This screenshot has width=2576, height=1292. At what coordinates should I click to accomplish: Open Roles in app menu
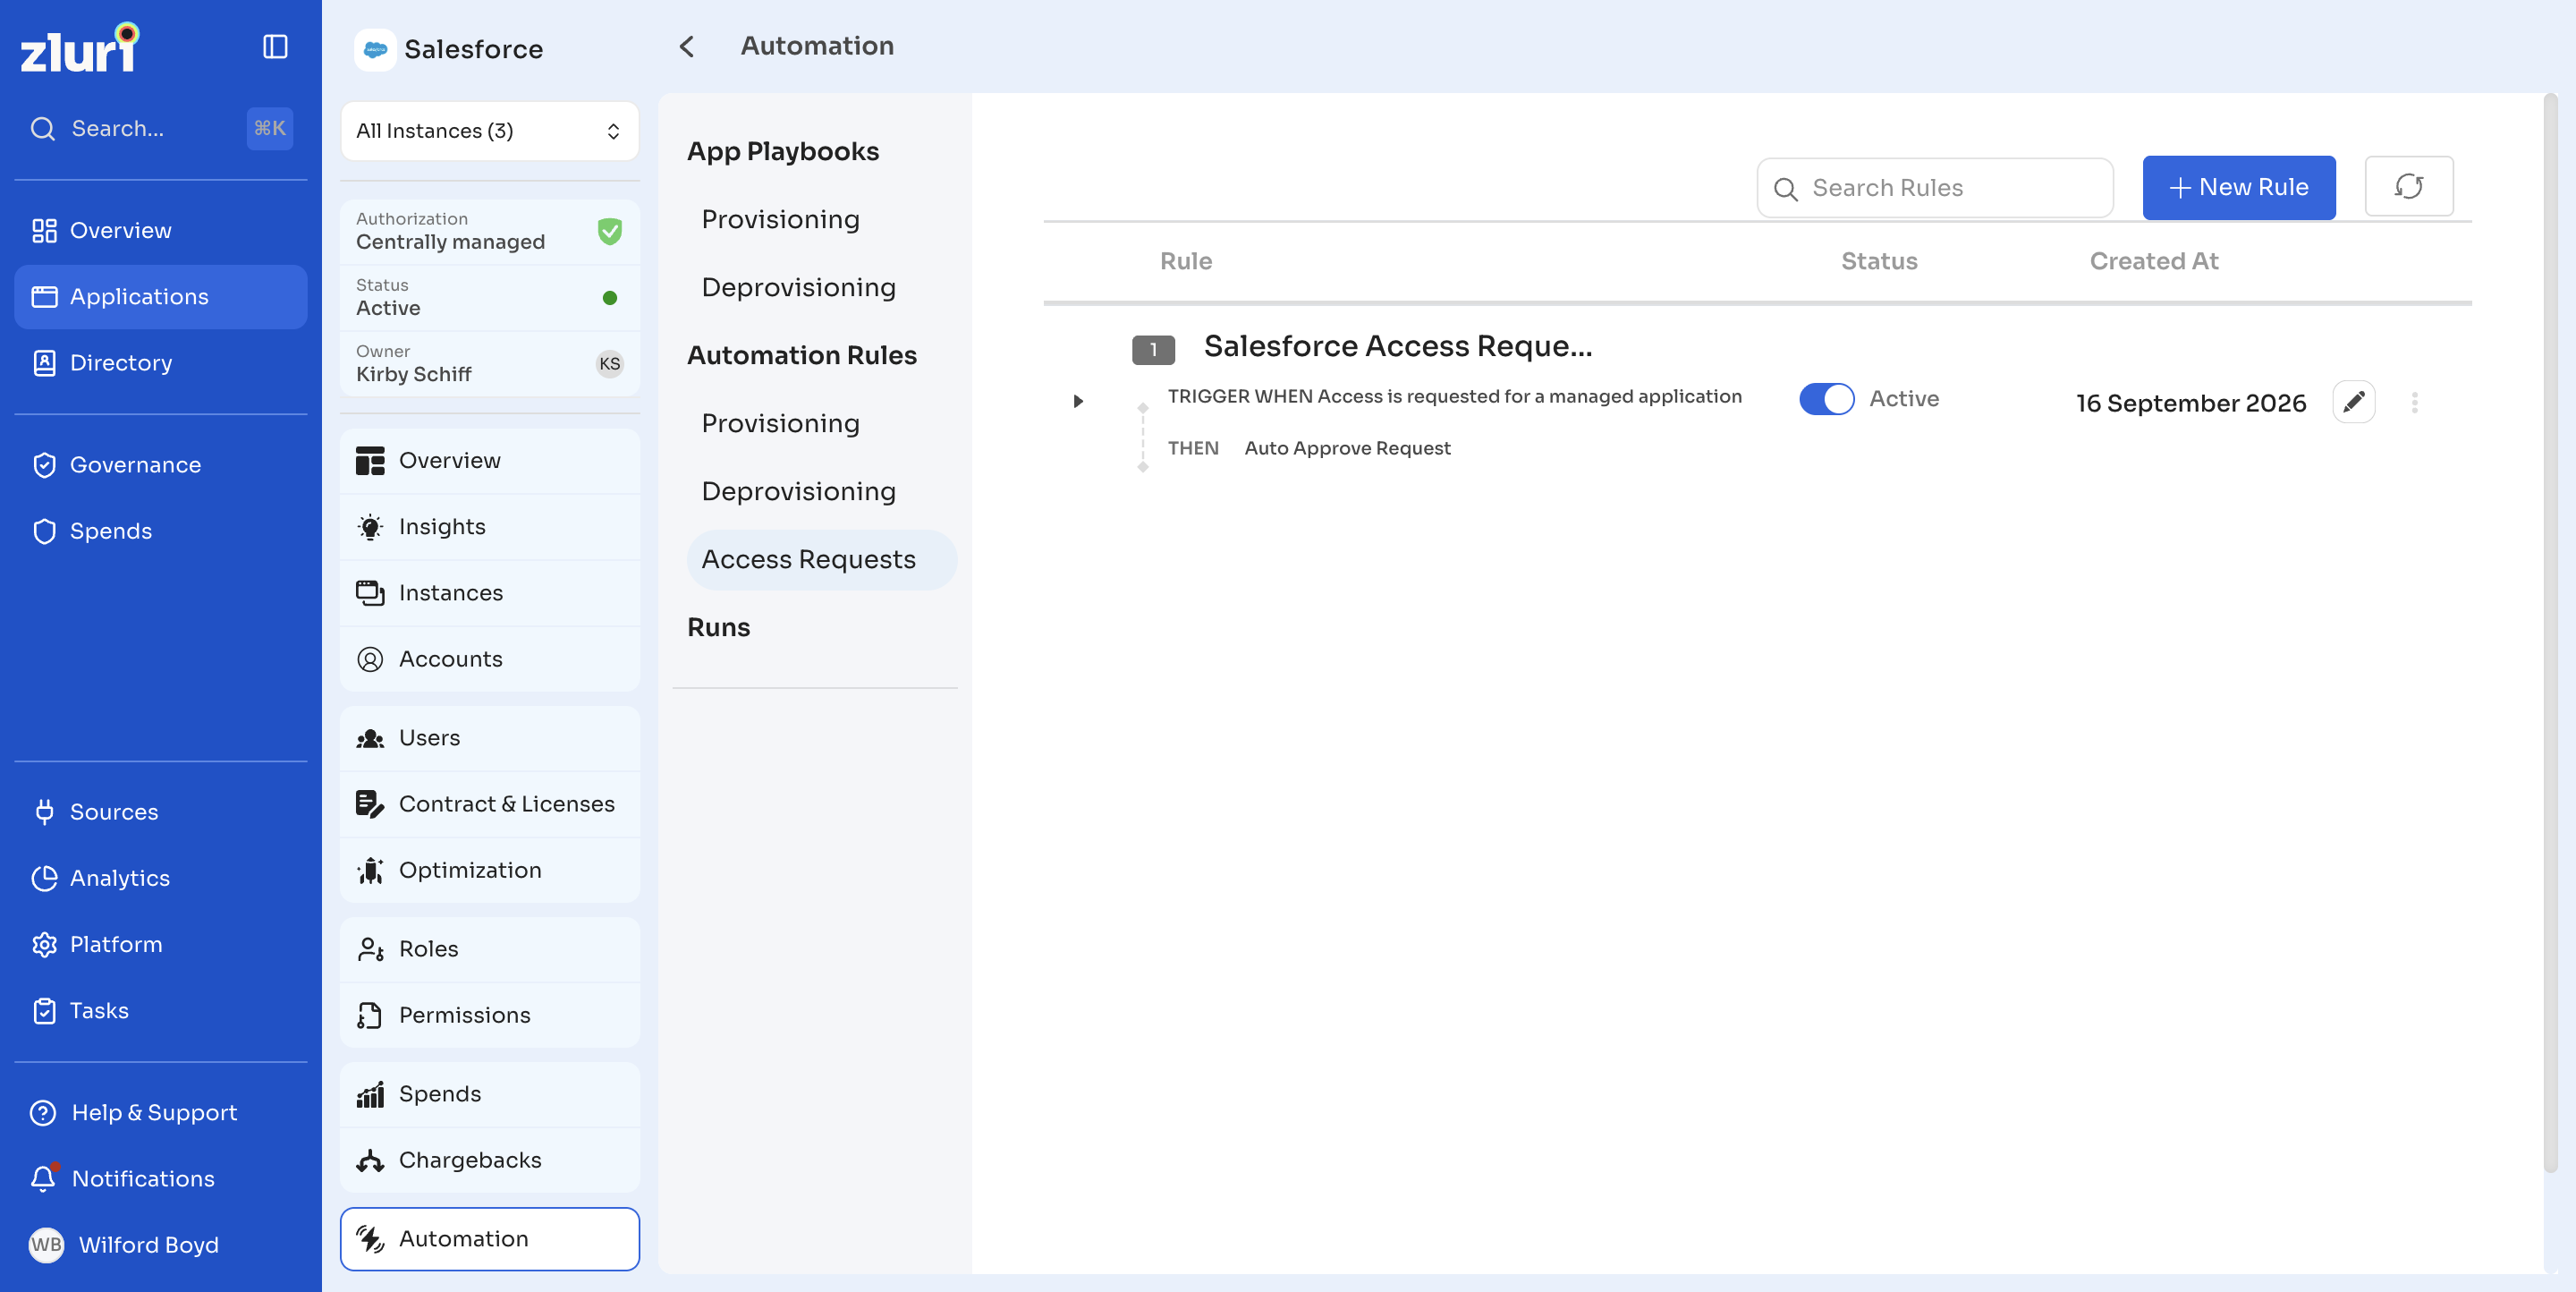pos(489,949)
